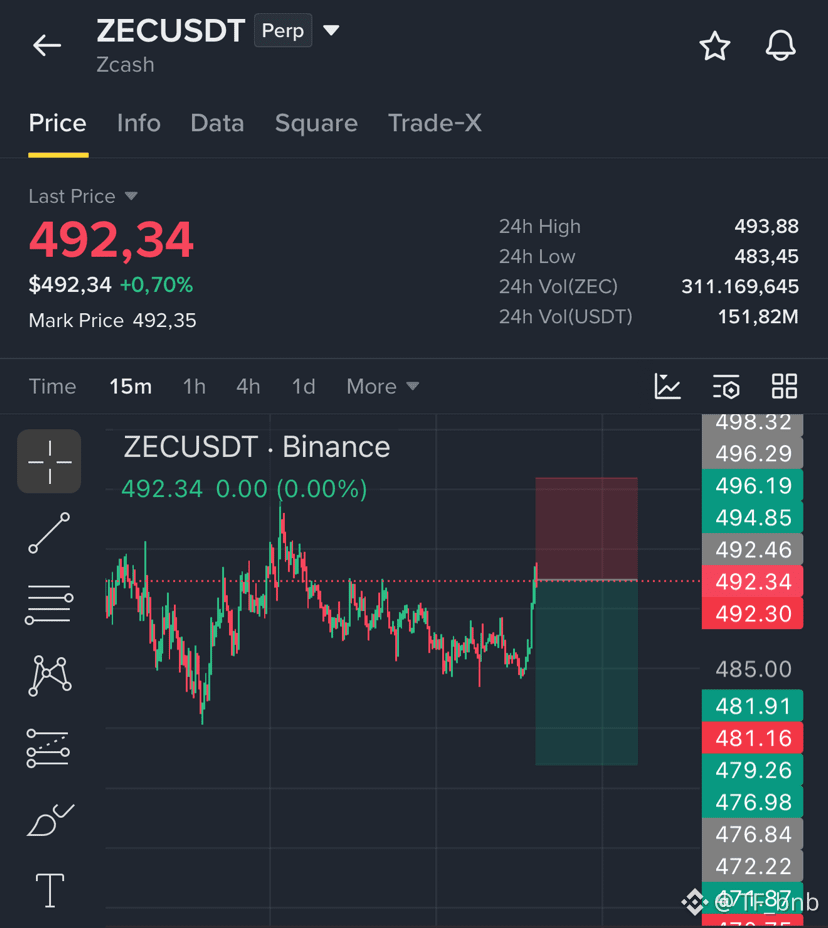This screenshot has height=928, width=828.
Task: Select the trend line drawing tool
Action: pyautogui.click(x=49, y=533)
